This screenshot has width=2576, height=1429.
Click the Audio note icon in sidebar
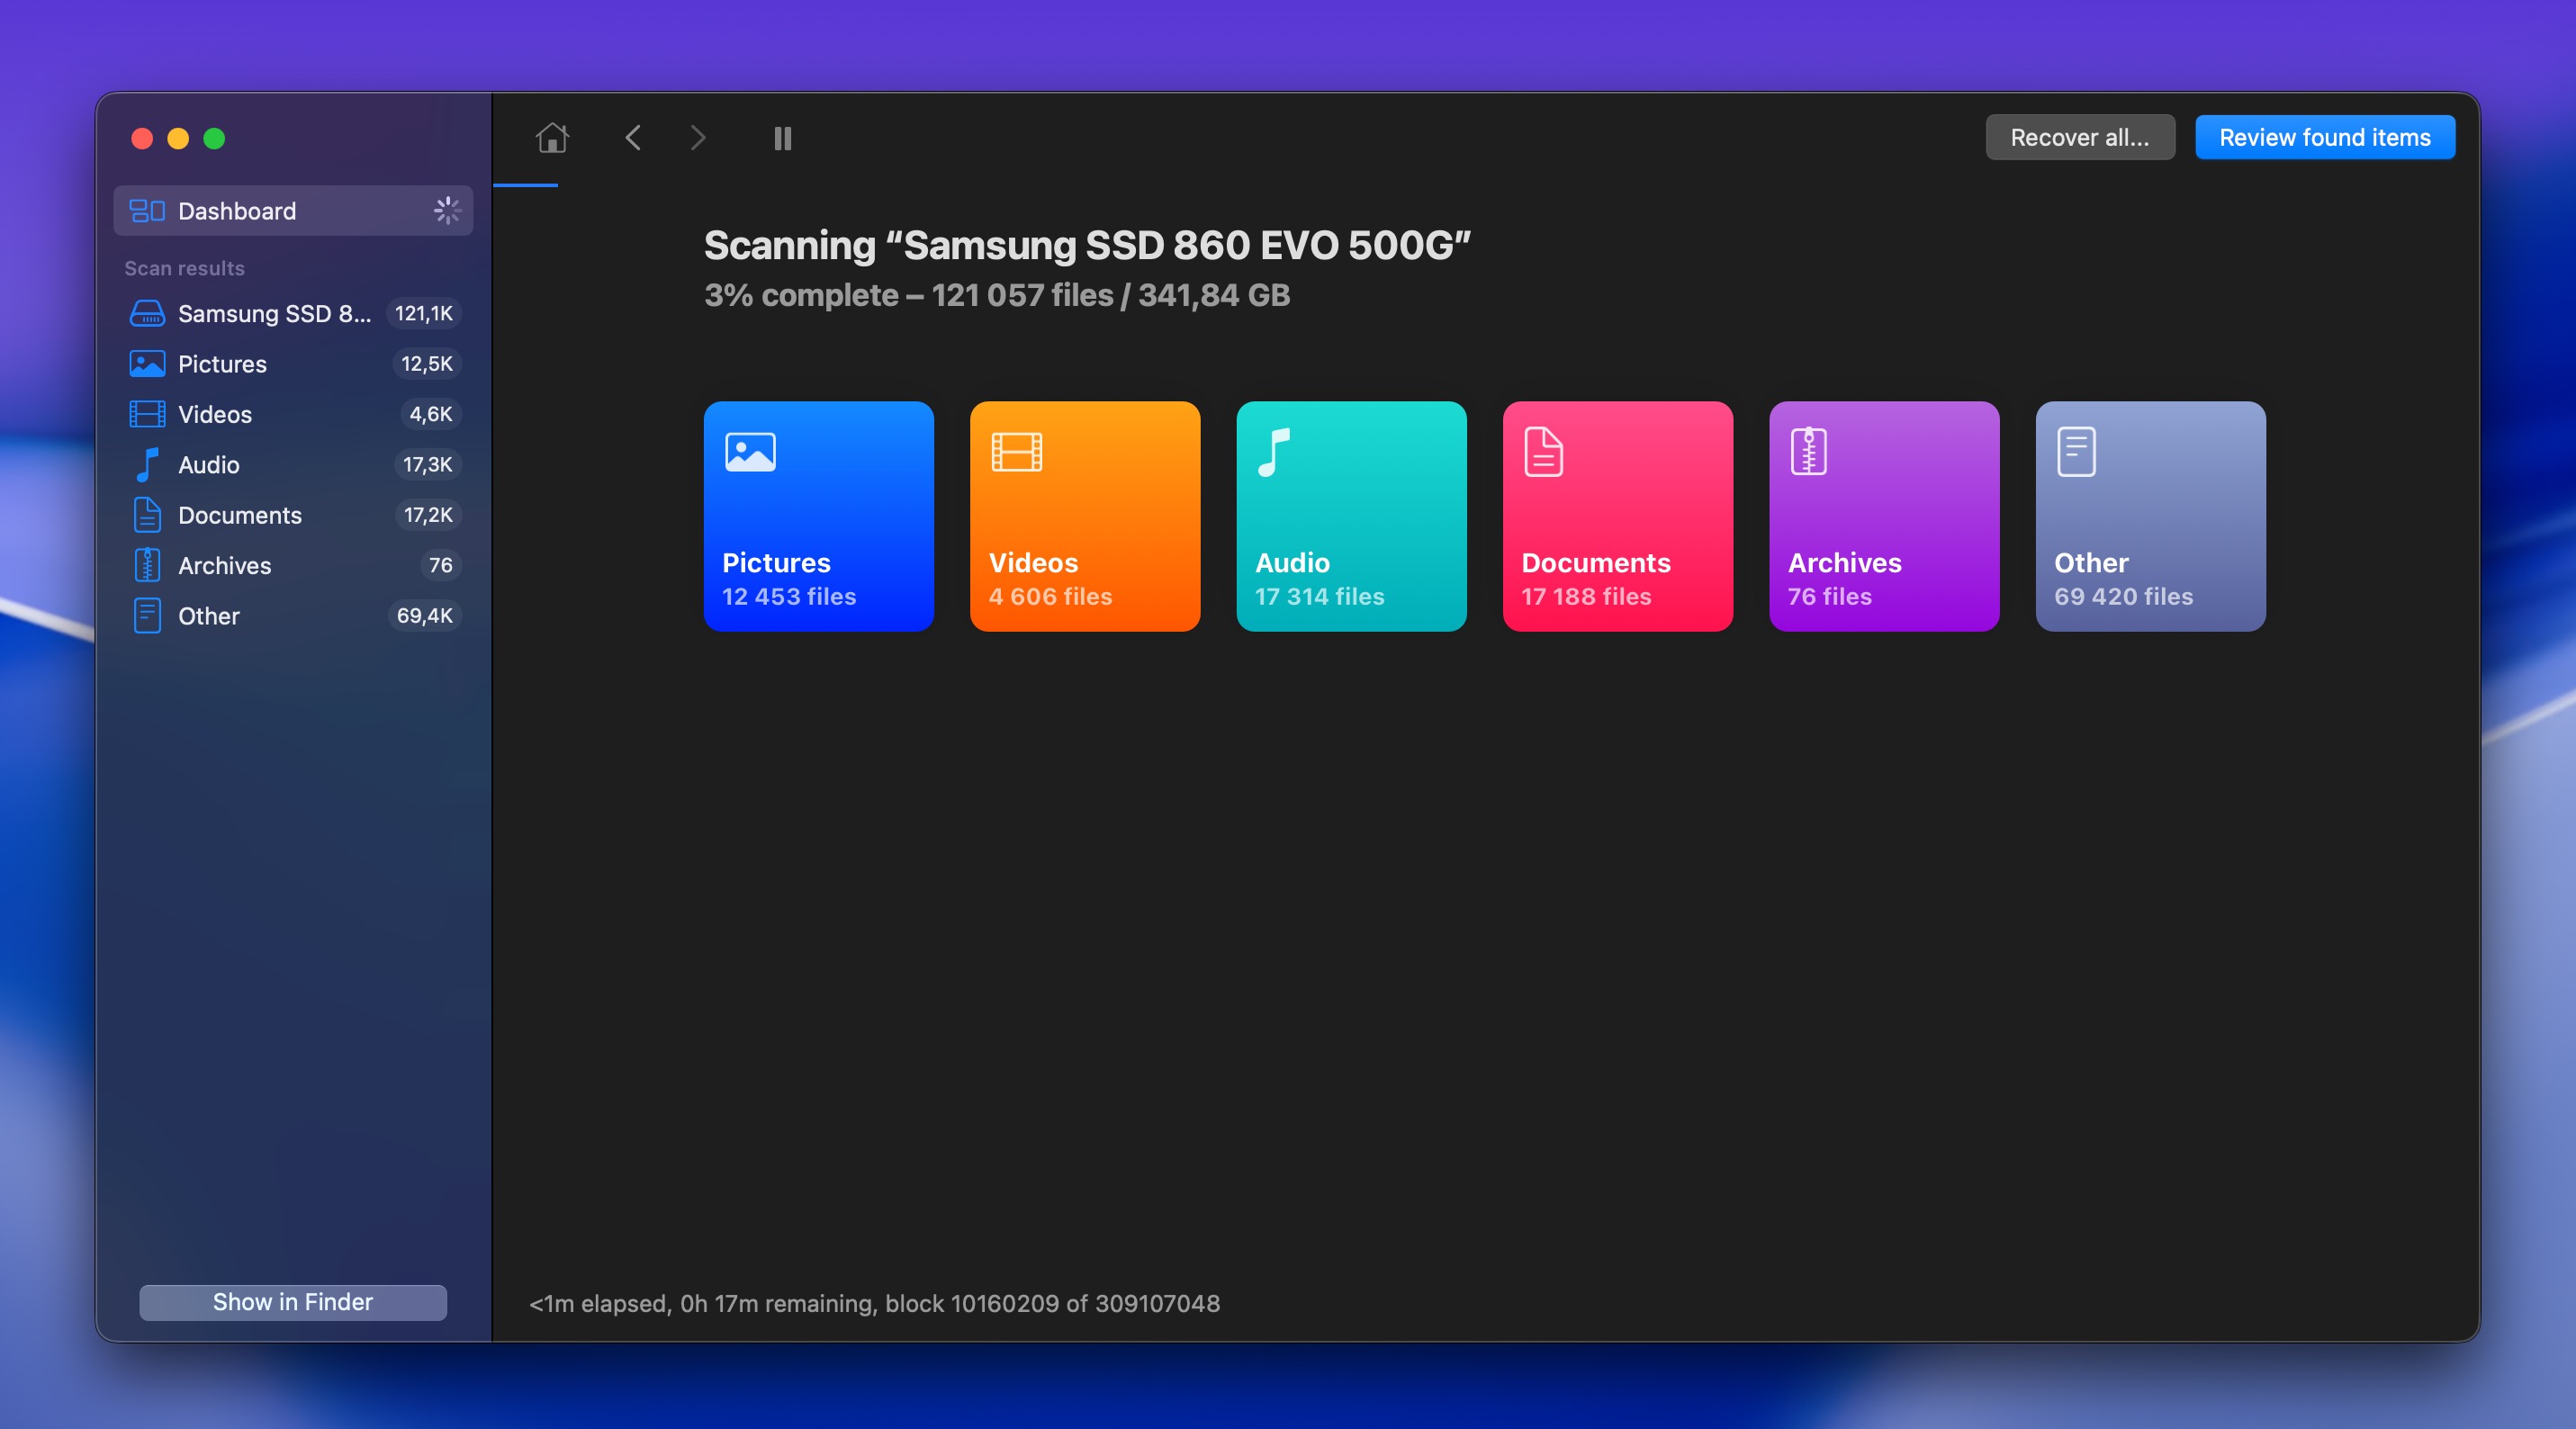(x=147, y=465)
